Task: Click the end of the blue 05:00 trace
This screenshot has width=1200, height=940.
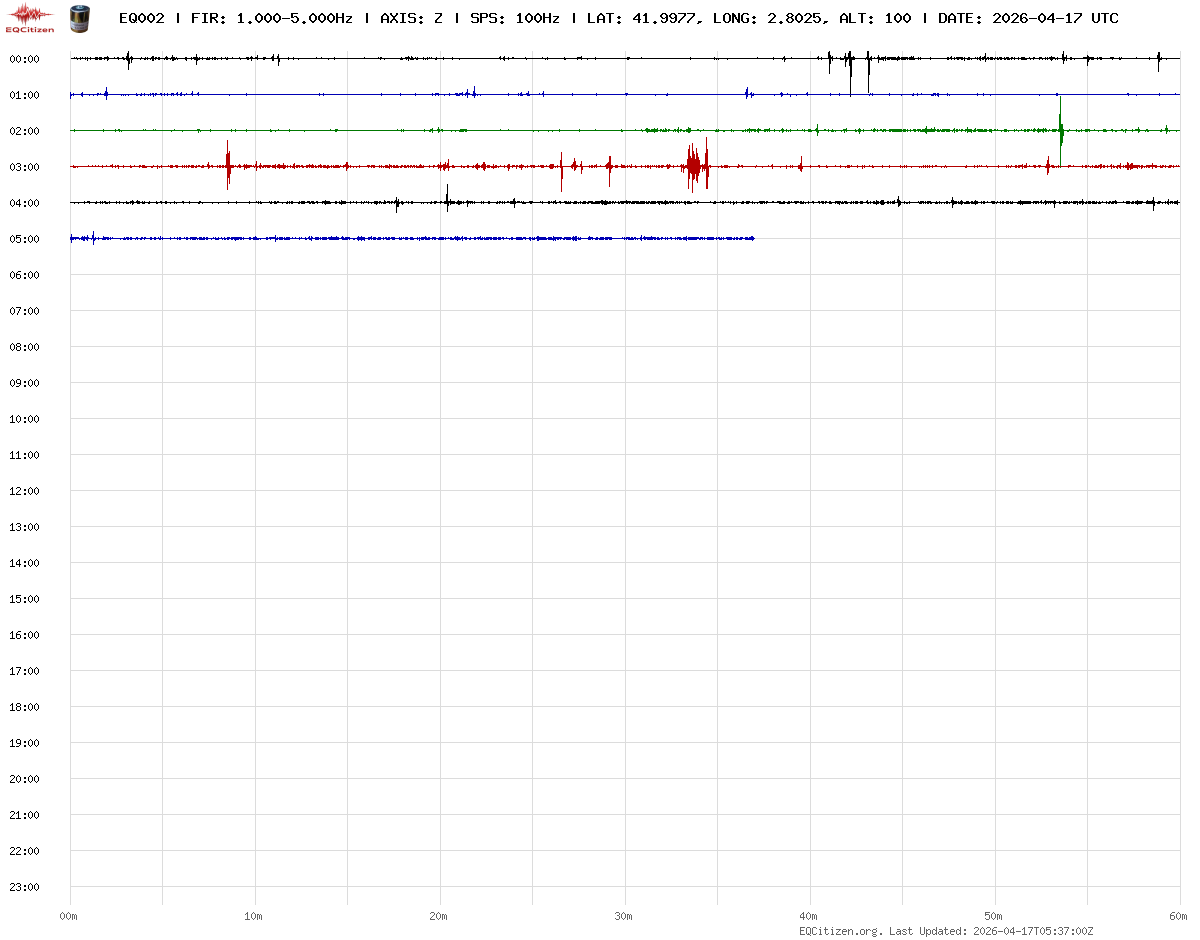Action: tap(752, 238)
